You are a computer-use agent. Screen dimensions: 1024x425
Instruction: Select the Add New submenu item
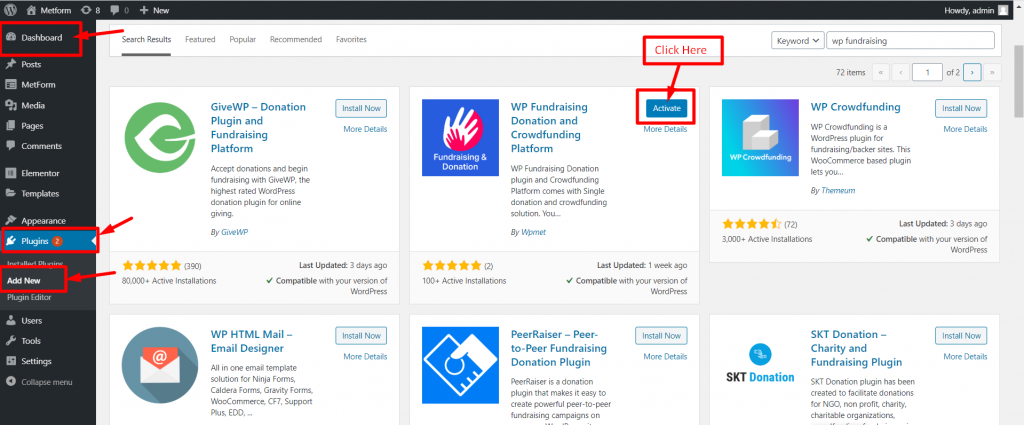(x=24, y=280)
